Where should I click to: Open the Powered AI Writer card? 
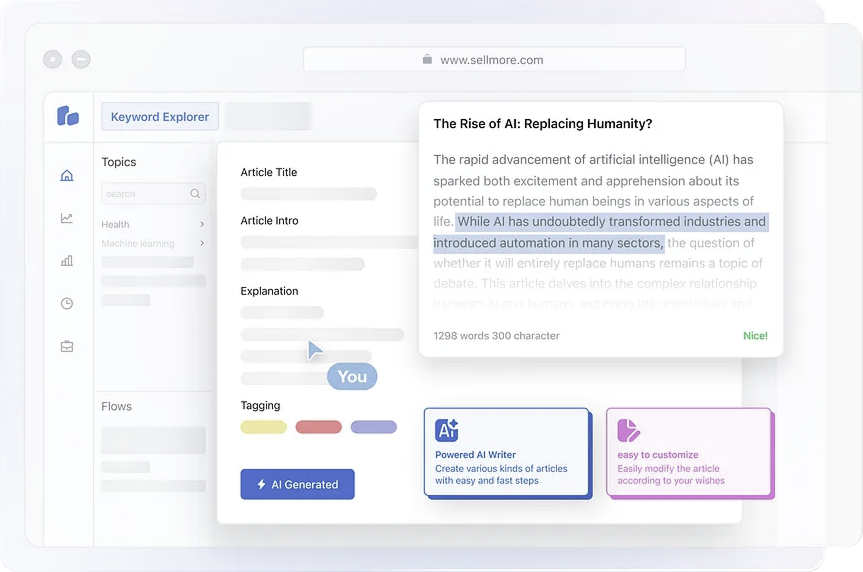pos(506,452)
